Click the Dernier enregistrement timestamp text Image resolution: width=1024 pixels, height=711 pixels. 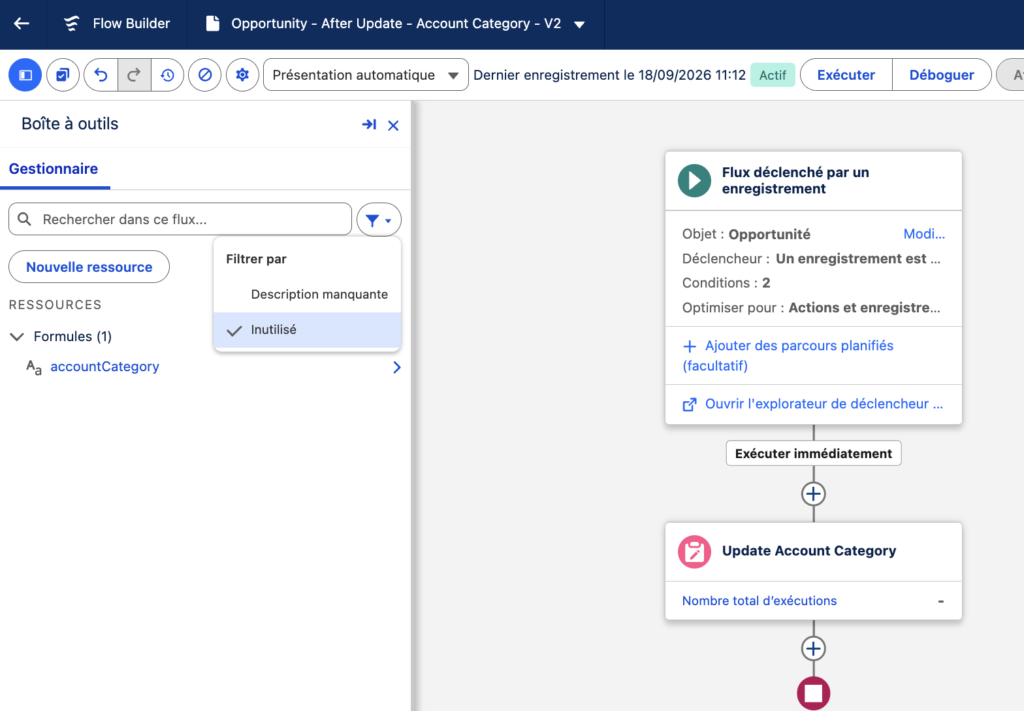(x=609, y=75)
